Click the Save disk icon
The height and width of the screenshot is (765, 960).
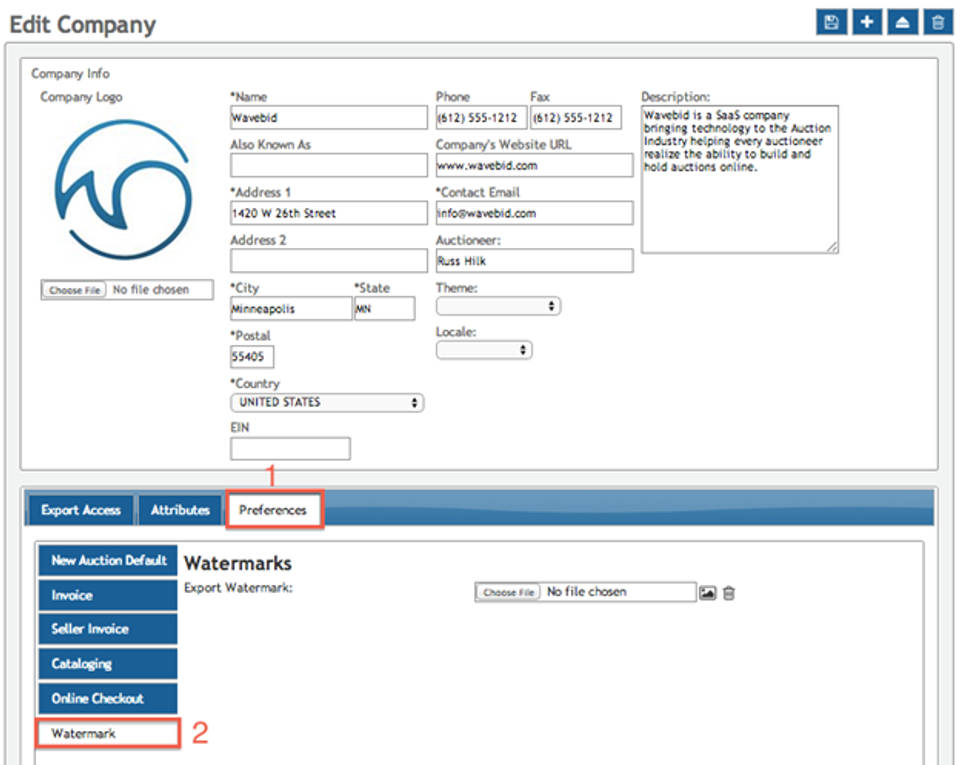click(831, 23)
